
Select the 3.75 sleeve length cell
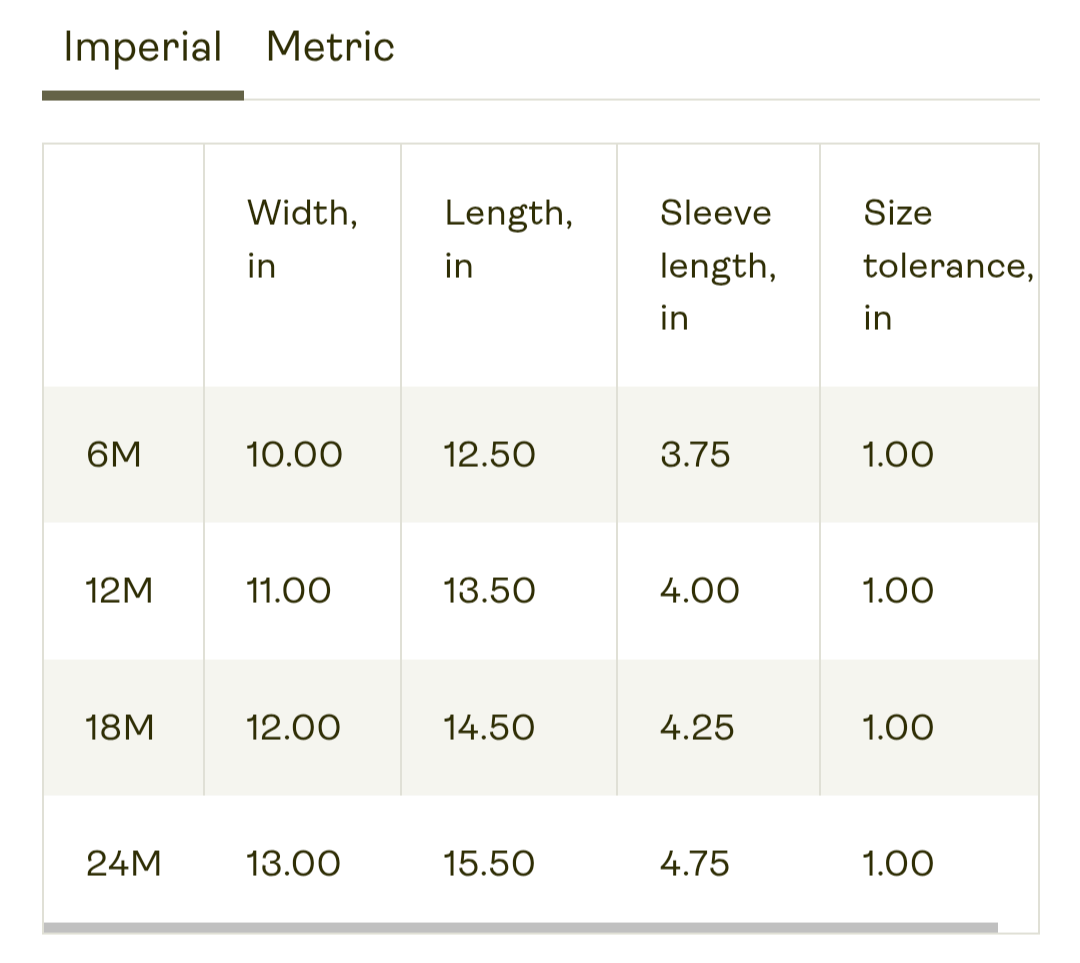pyautogui.click(x=695, y=455)
